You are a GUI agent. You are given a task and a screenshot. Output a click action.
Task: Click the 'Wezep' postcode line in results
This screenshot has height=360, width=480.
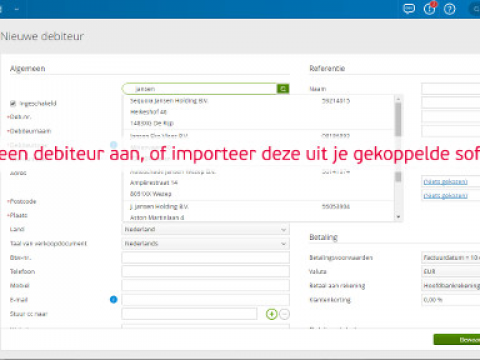(151, 194)
